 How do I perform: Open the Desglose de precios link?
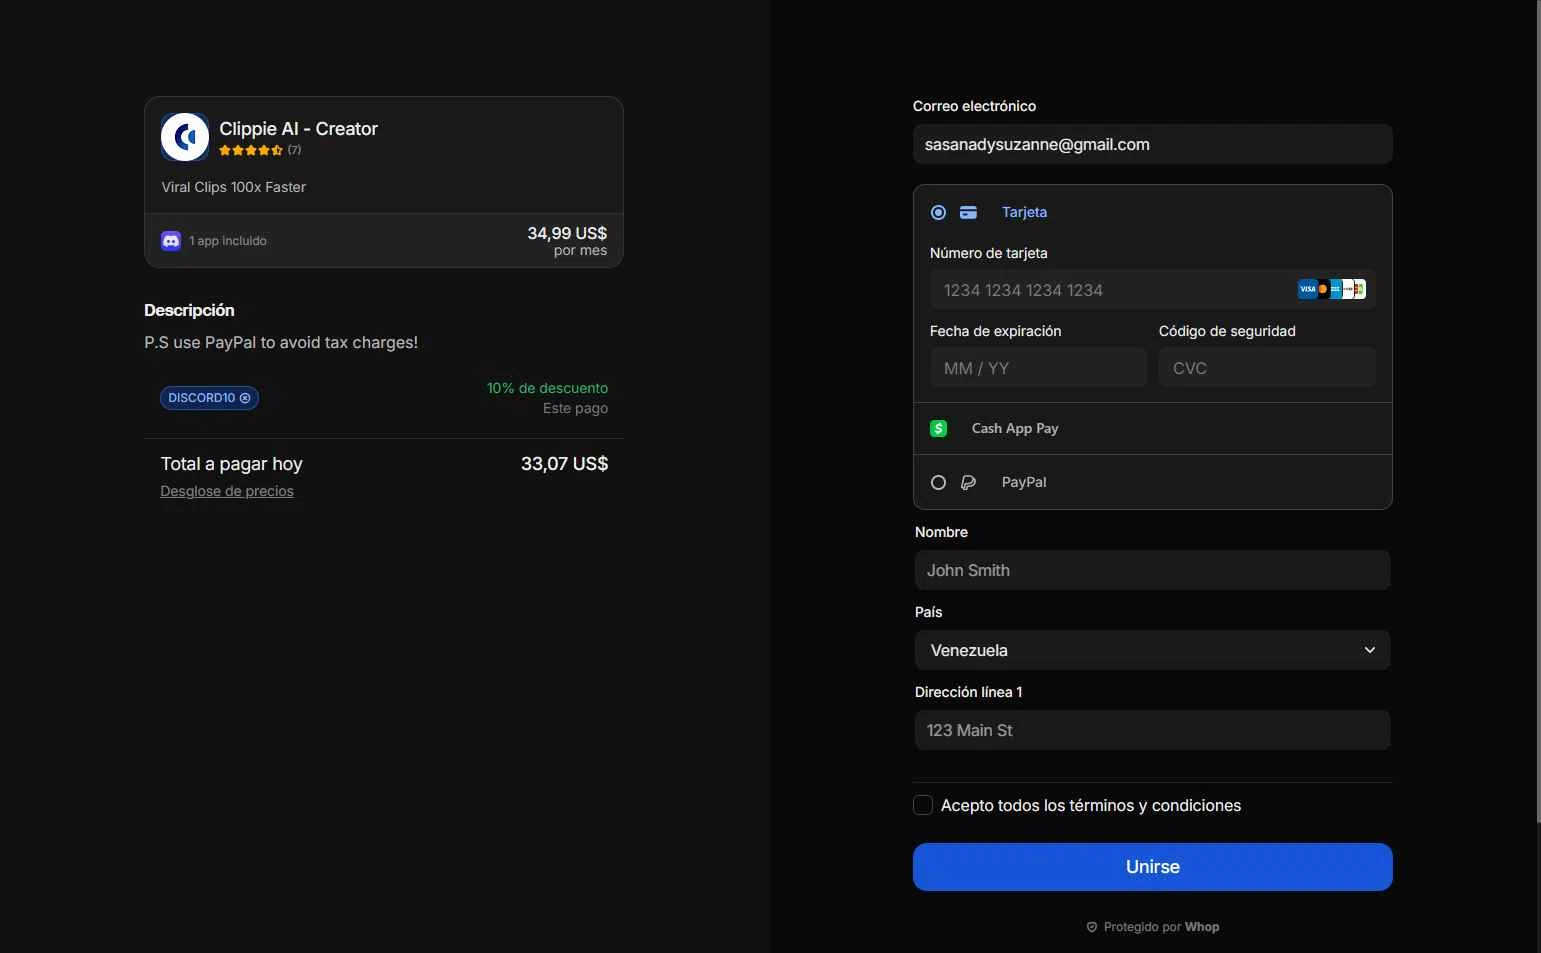[x=227, y=491]
